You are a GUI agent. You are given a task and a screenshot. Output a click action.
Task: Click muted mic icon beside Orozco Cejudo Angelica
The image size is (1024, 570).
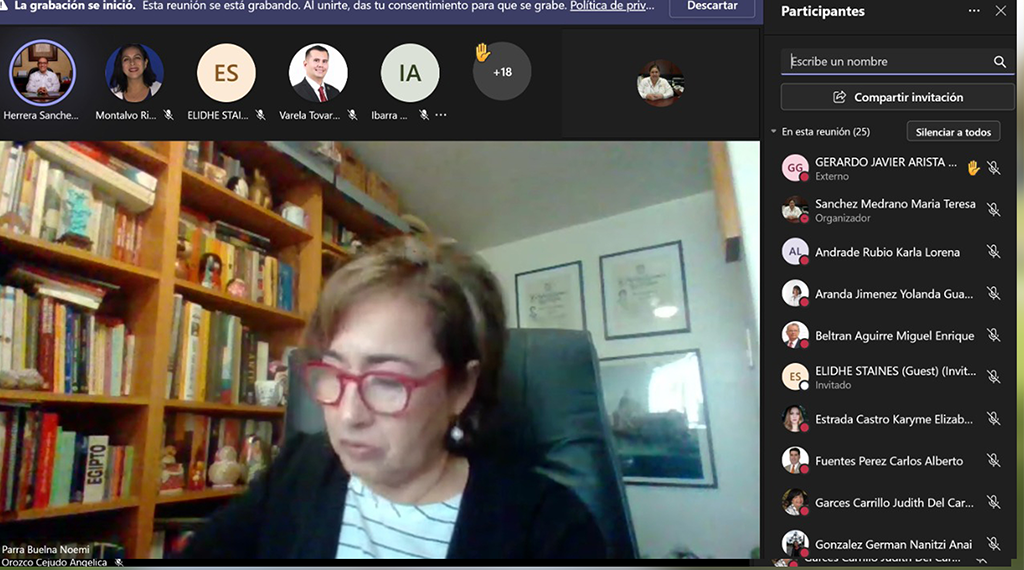coord(118,562)
